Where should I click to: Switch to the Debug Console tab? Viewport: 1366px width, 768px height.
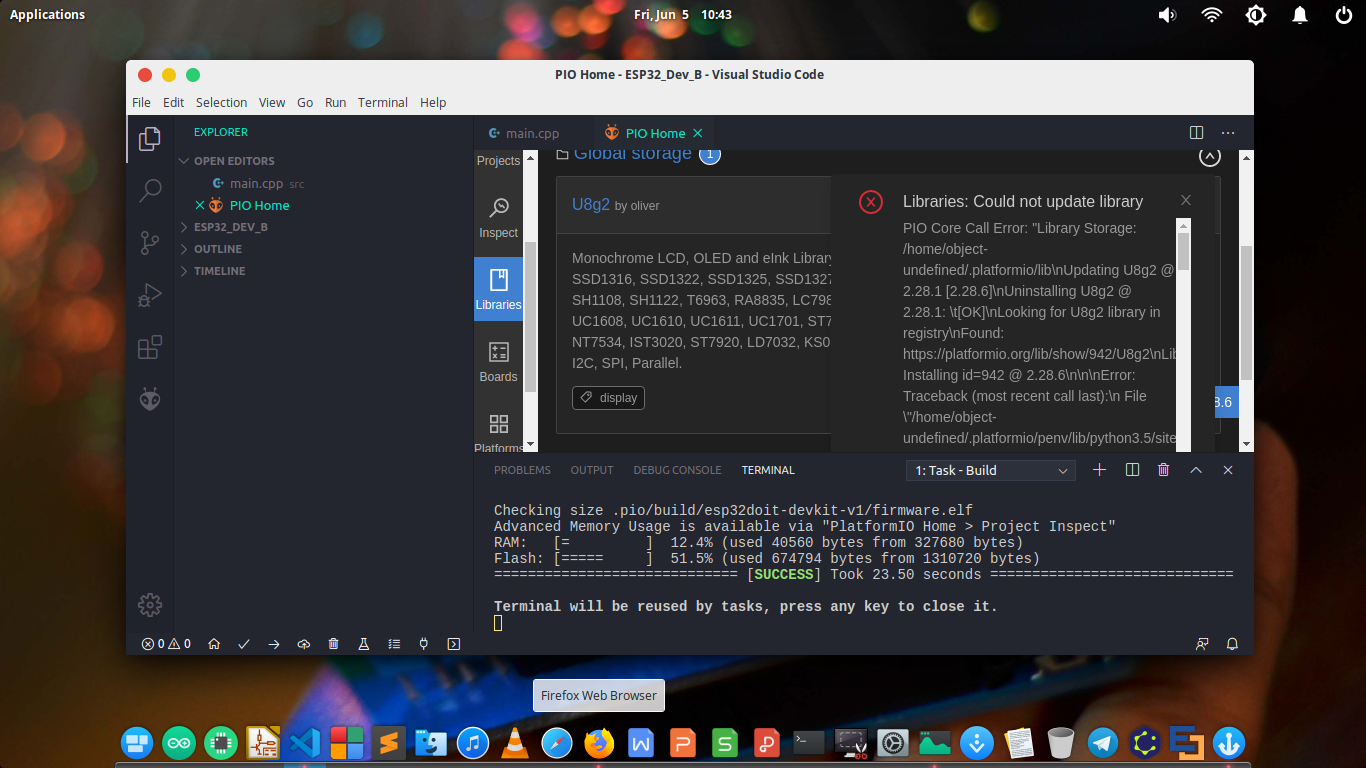tap(677, 470)
